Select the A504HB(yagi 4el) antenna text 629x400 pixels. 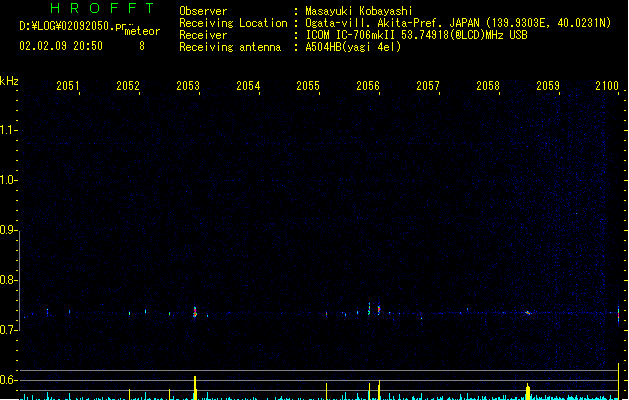pos(353,47)
